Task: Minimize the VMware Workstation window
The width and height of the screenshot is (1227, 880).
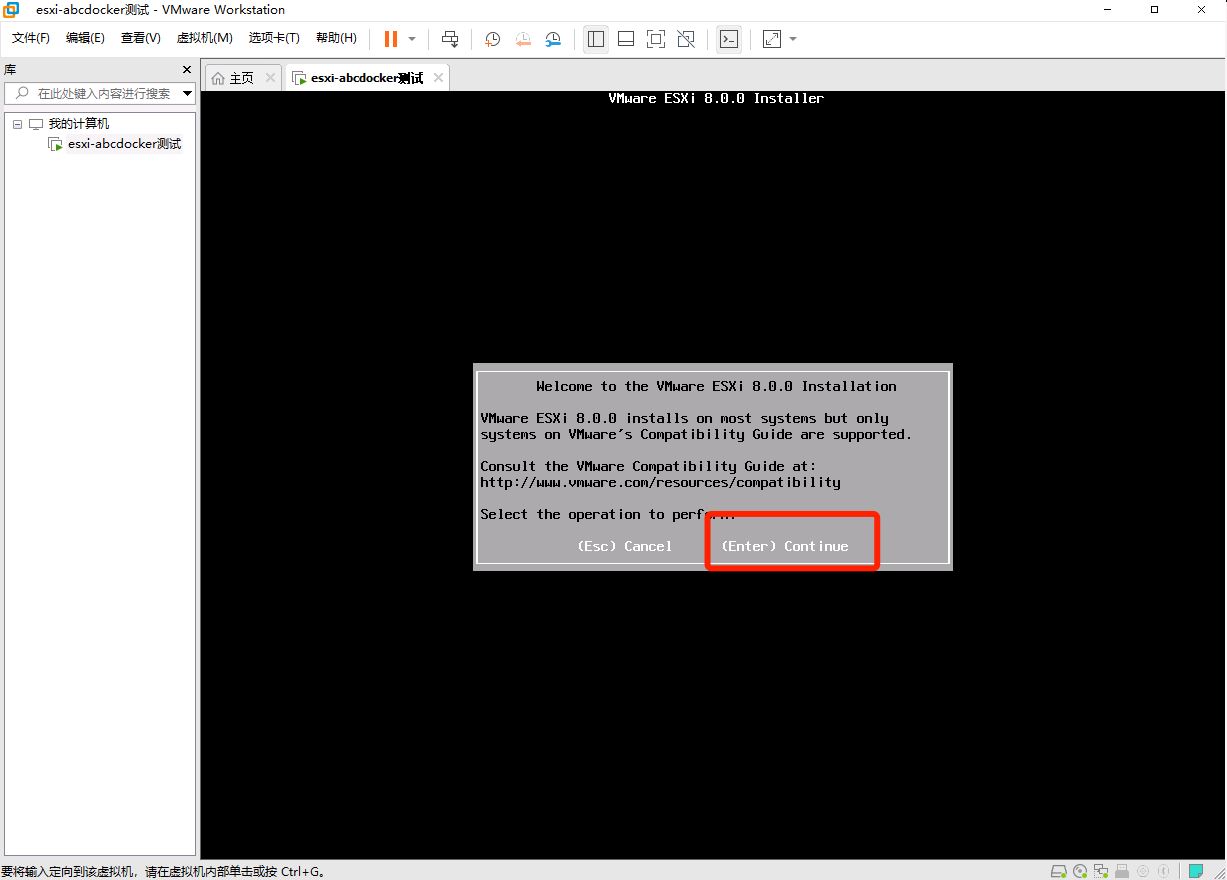Action: pyautogui.click(x=1109, y=10)
